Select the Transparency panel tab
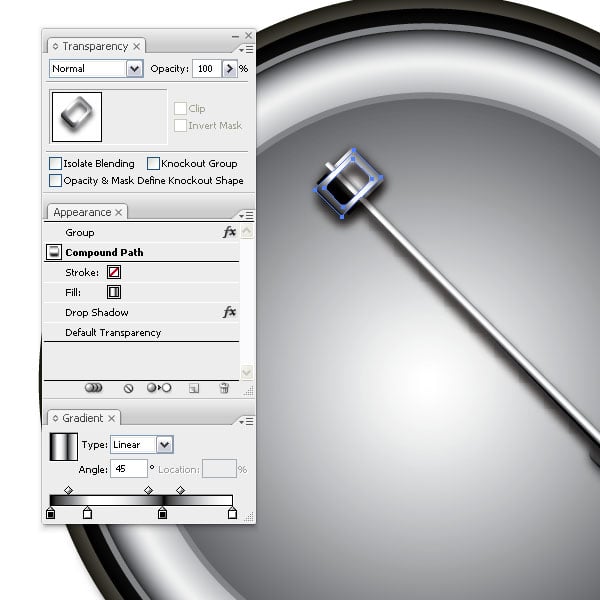Screen dimensions: 600x600 pyautogui.click(x=95, y=46)
